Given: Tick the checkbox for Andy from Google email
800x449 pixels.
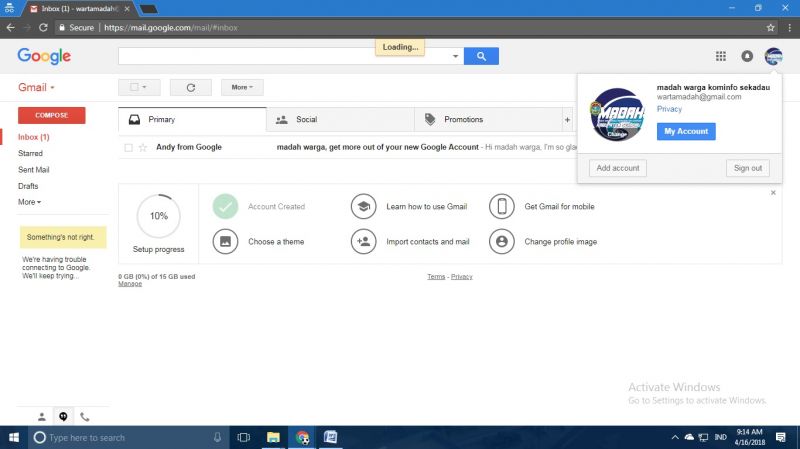Looking at the screenshot, I should click(129, 147).
